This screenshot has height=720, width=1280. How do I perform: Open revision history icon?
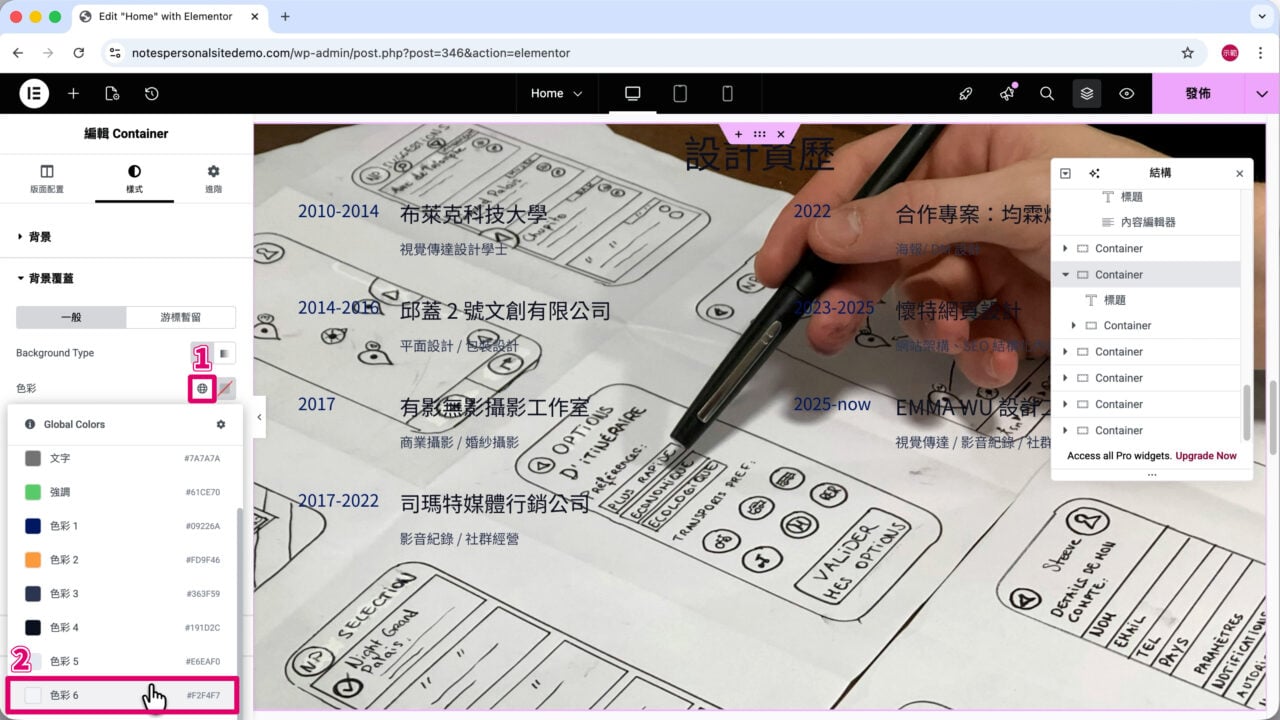[x=151, y=93]
